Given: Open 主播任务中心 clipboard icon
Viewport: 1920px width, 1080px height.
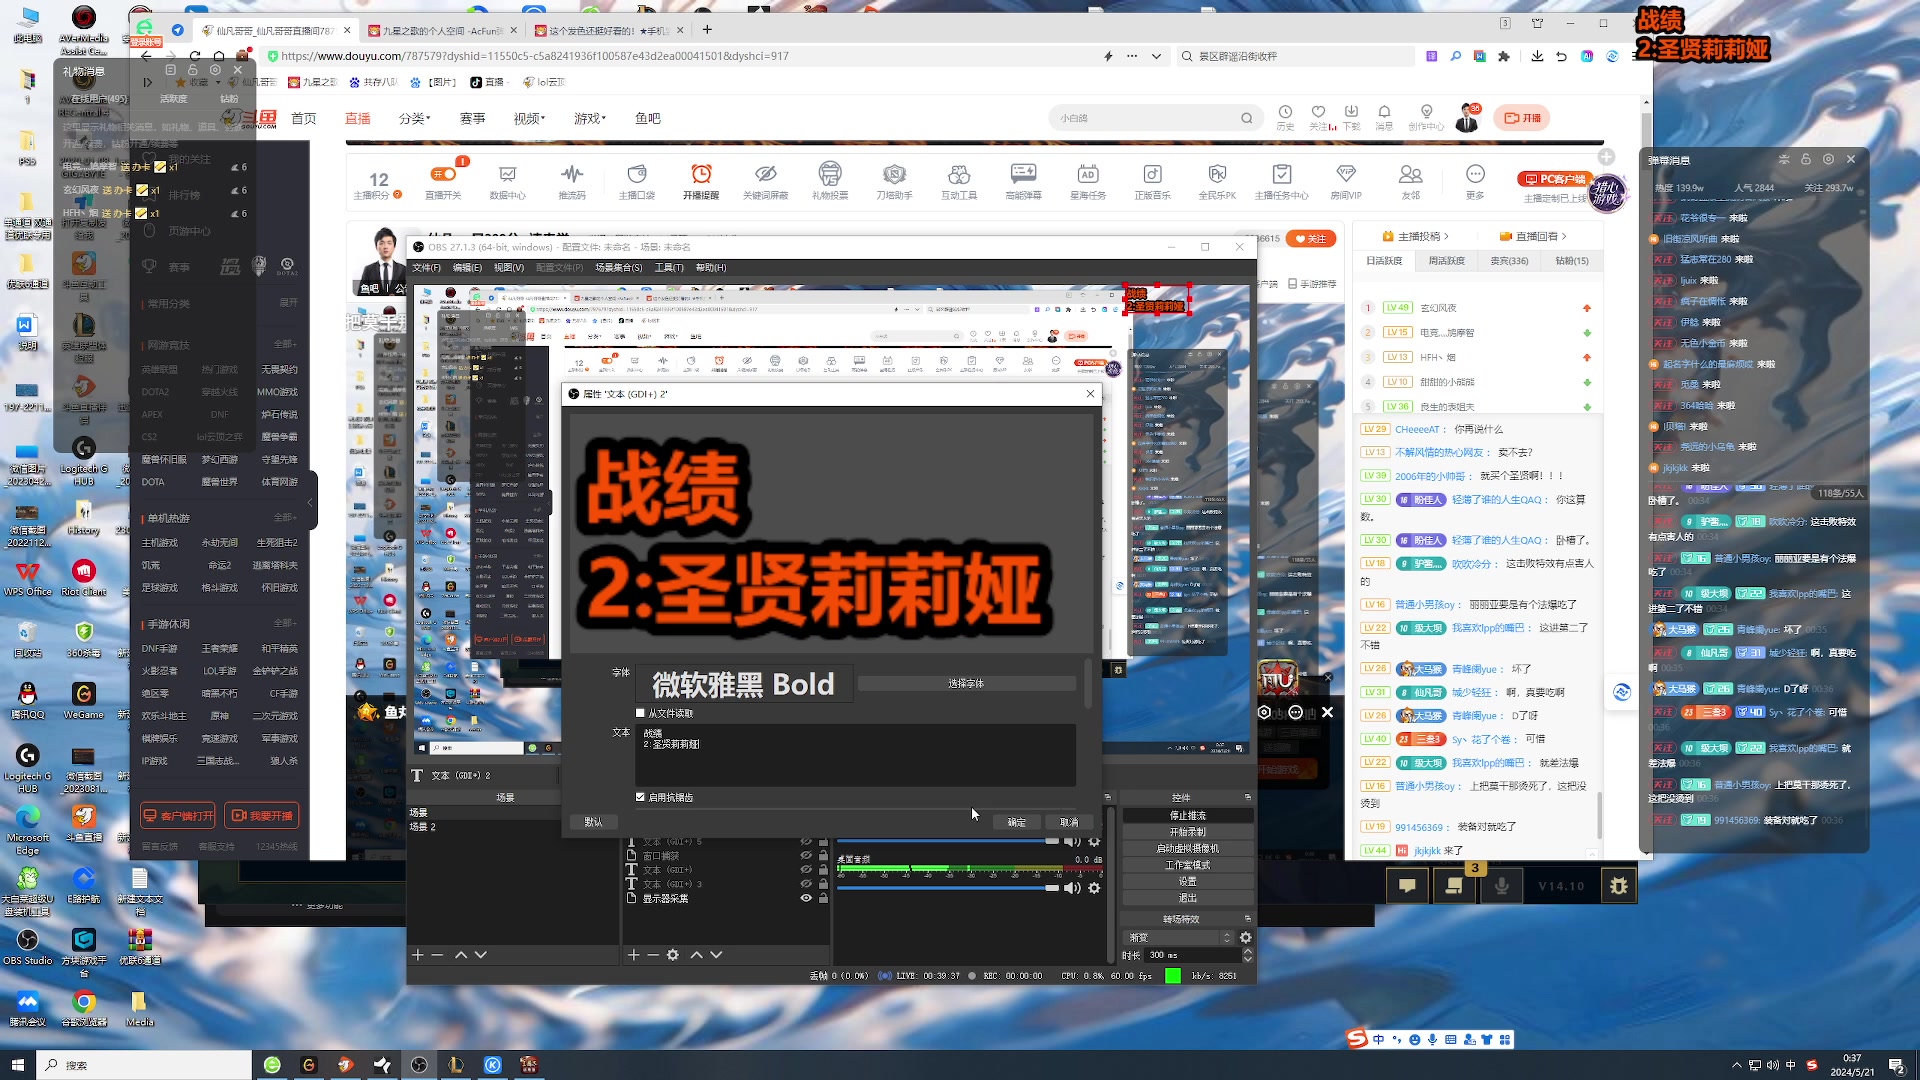Looking at the screenshot, I should point(1282,175).
